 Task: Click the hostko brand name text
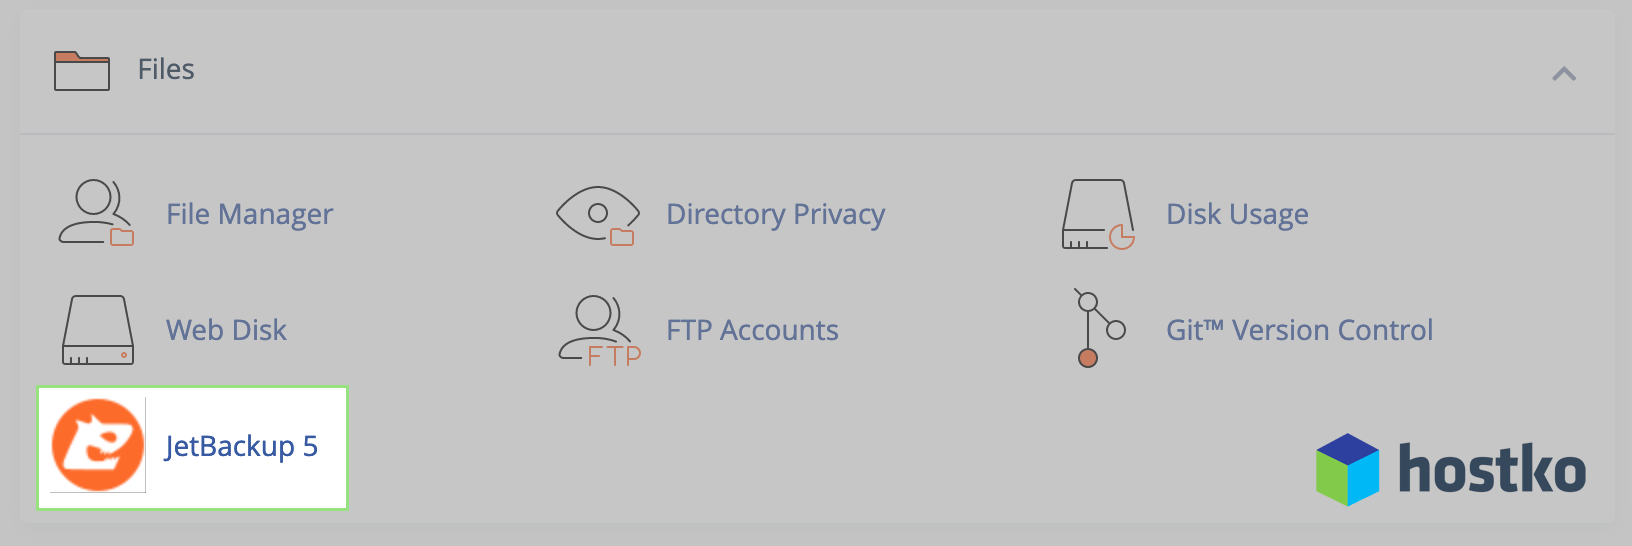[x=1491, y=468]
